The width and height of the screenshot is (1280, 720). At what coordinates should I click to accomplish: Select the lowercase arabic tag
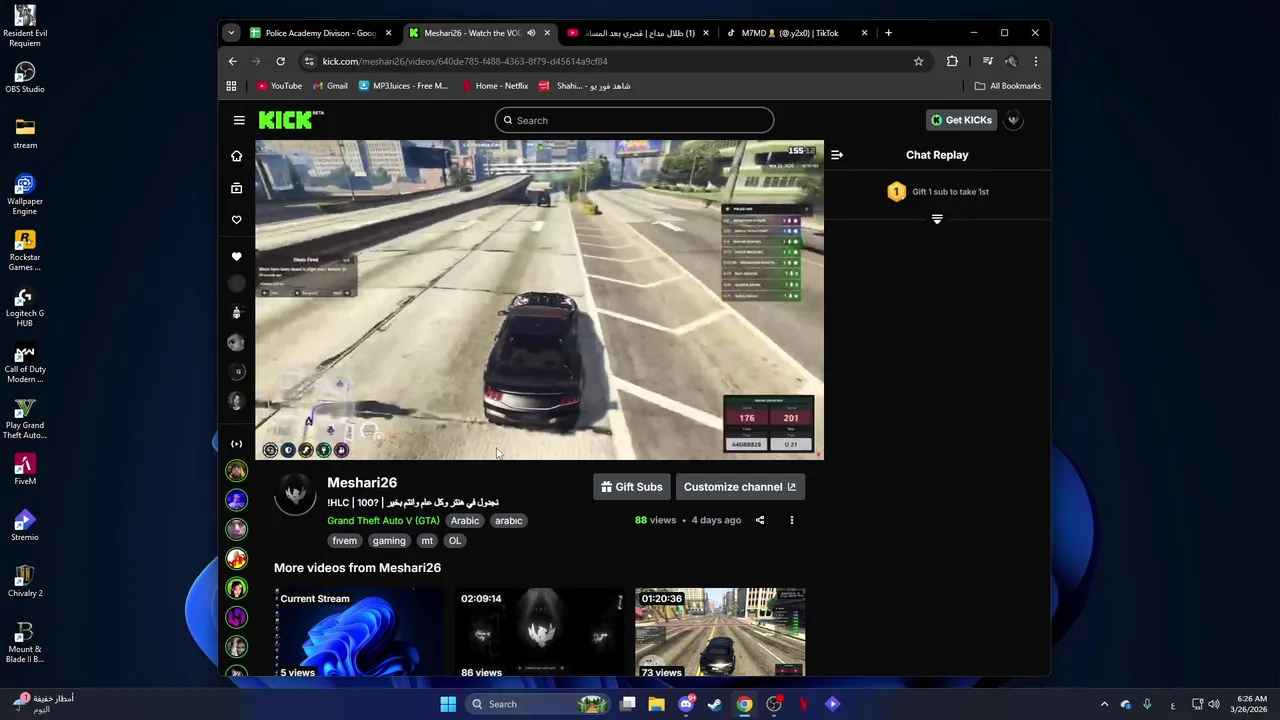508,520
